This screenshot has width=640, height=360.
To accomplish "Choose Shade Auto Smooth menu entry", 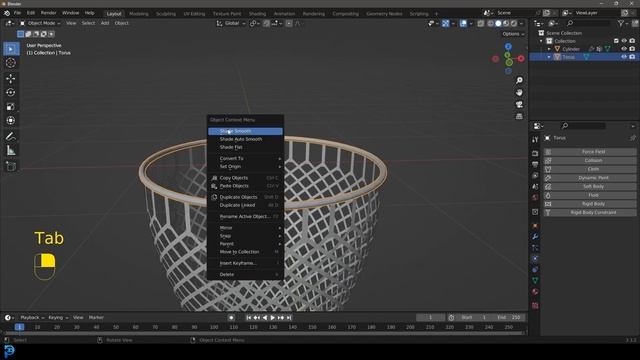I will [245, 139].
